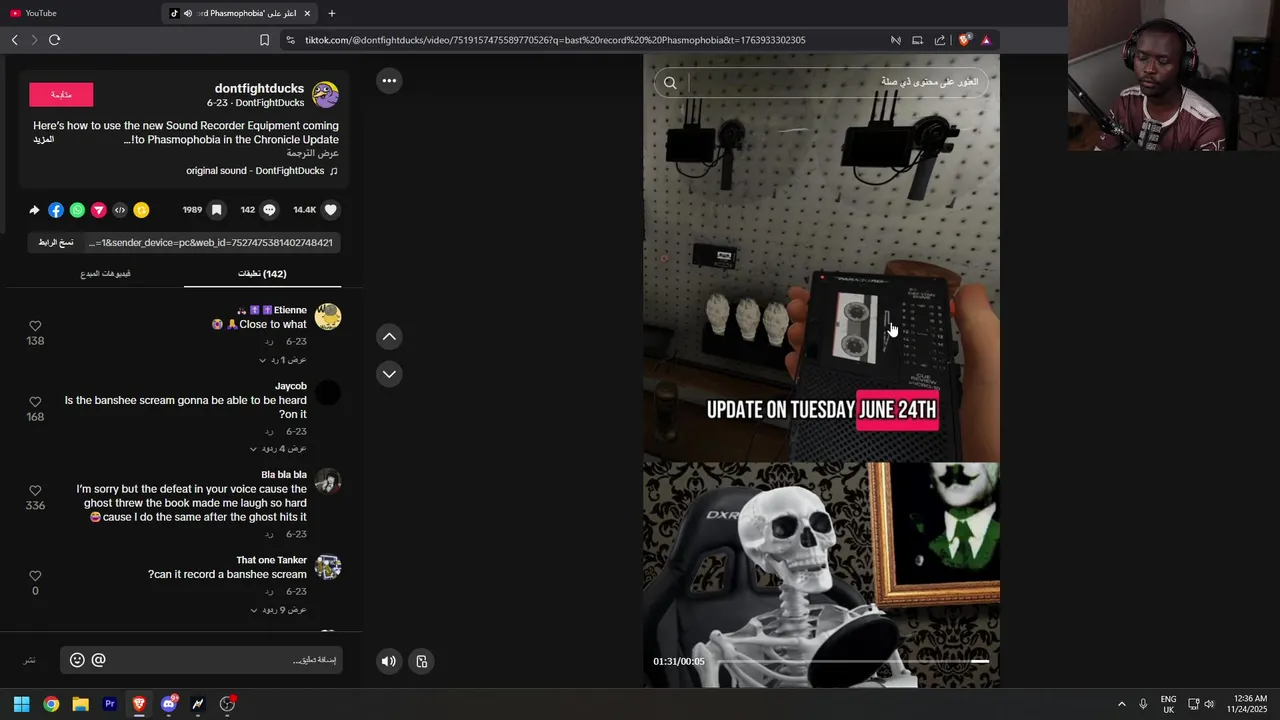Bookmark the video via icon showing 1989

[x=217, y=210]
